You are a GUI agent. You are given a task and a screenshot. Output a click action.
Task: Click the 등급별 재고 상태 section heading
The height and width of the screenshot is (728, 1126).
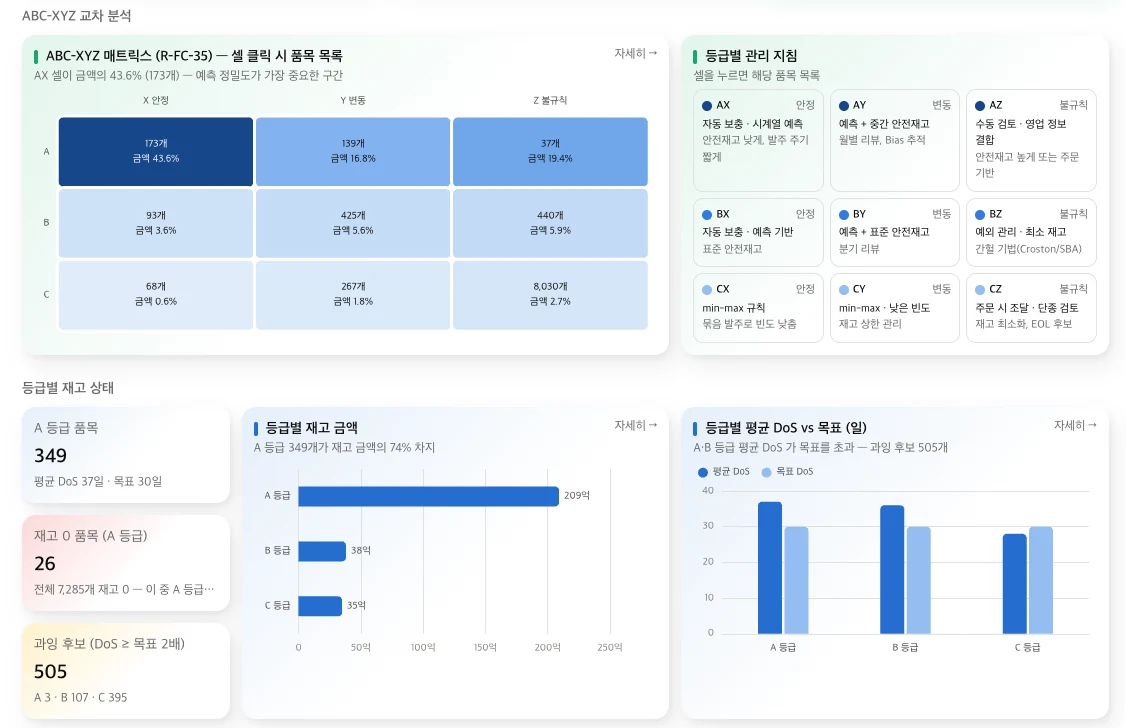(x=68, y=388)
